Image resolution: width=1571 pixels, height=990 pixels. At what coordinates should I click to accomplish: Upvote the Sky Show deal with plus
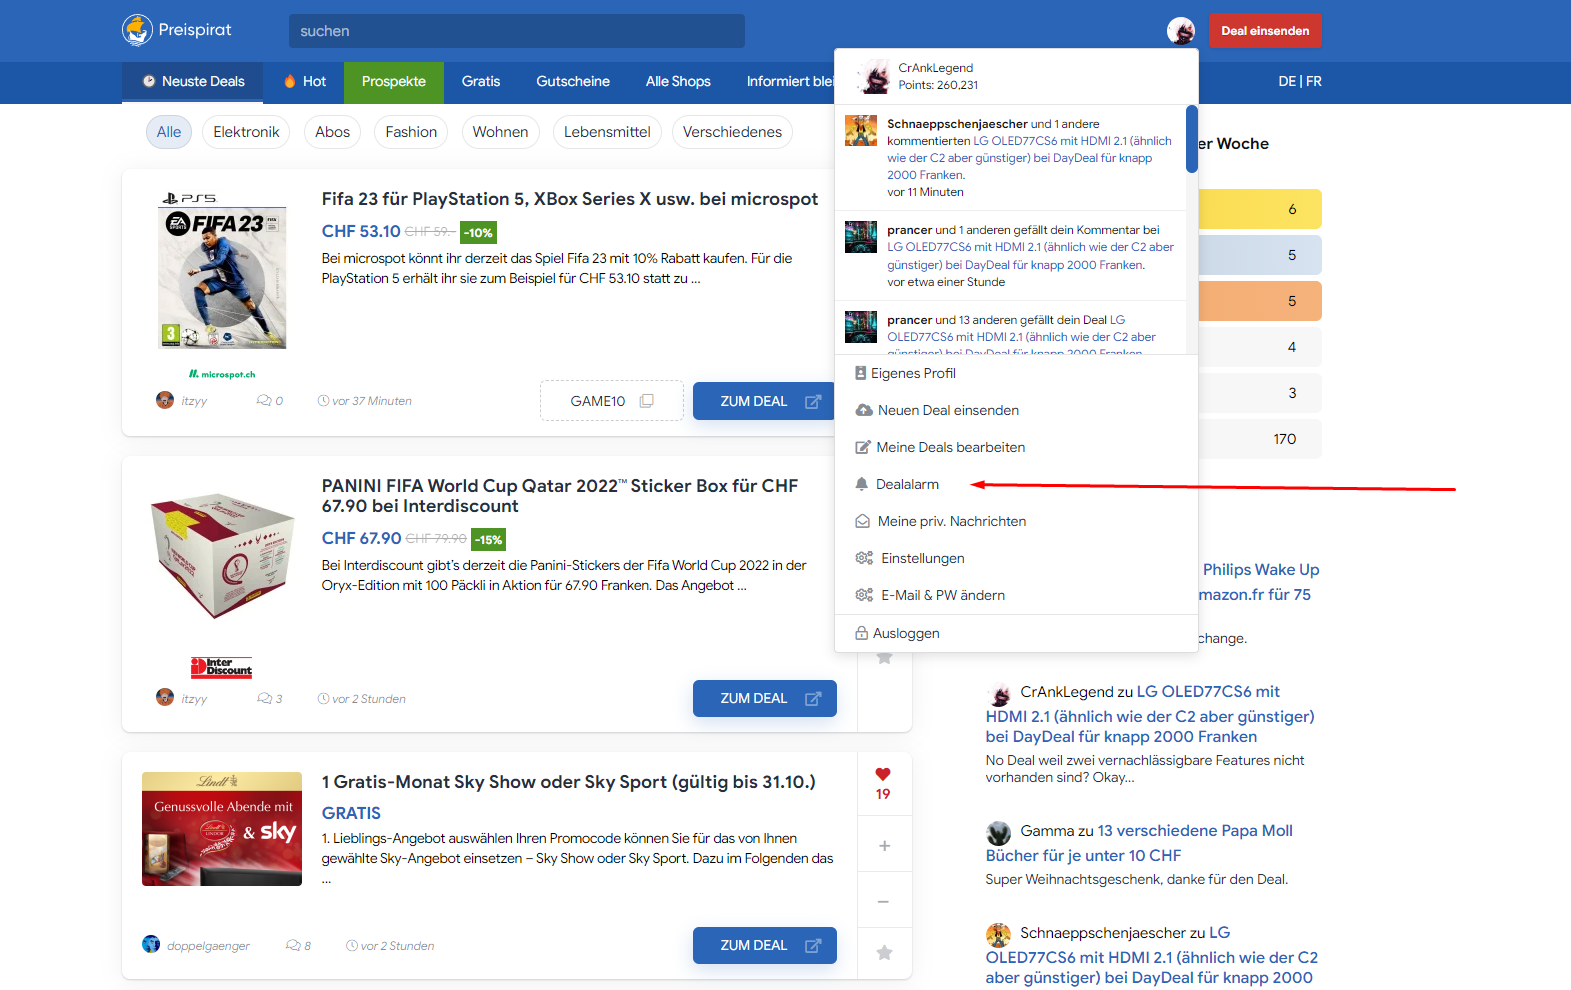point(884,846)
